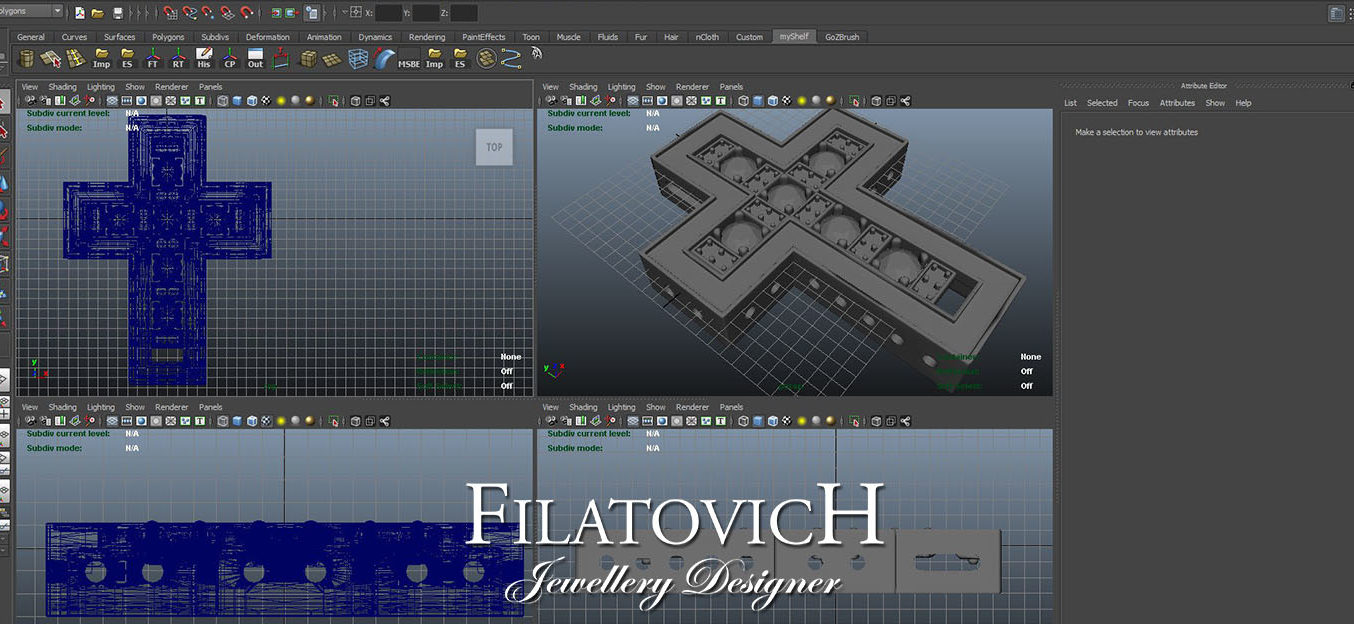This screenshot has height=624, width=1354.
Task: Select the nCloth shelf tab
Action: (x=707, y=37)
